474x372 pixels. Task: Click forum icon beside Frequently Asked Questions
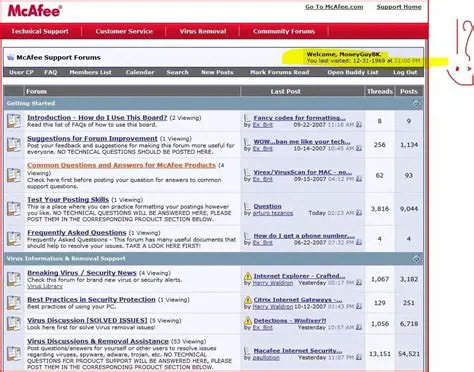[x=14, y=239]
